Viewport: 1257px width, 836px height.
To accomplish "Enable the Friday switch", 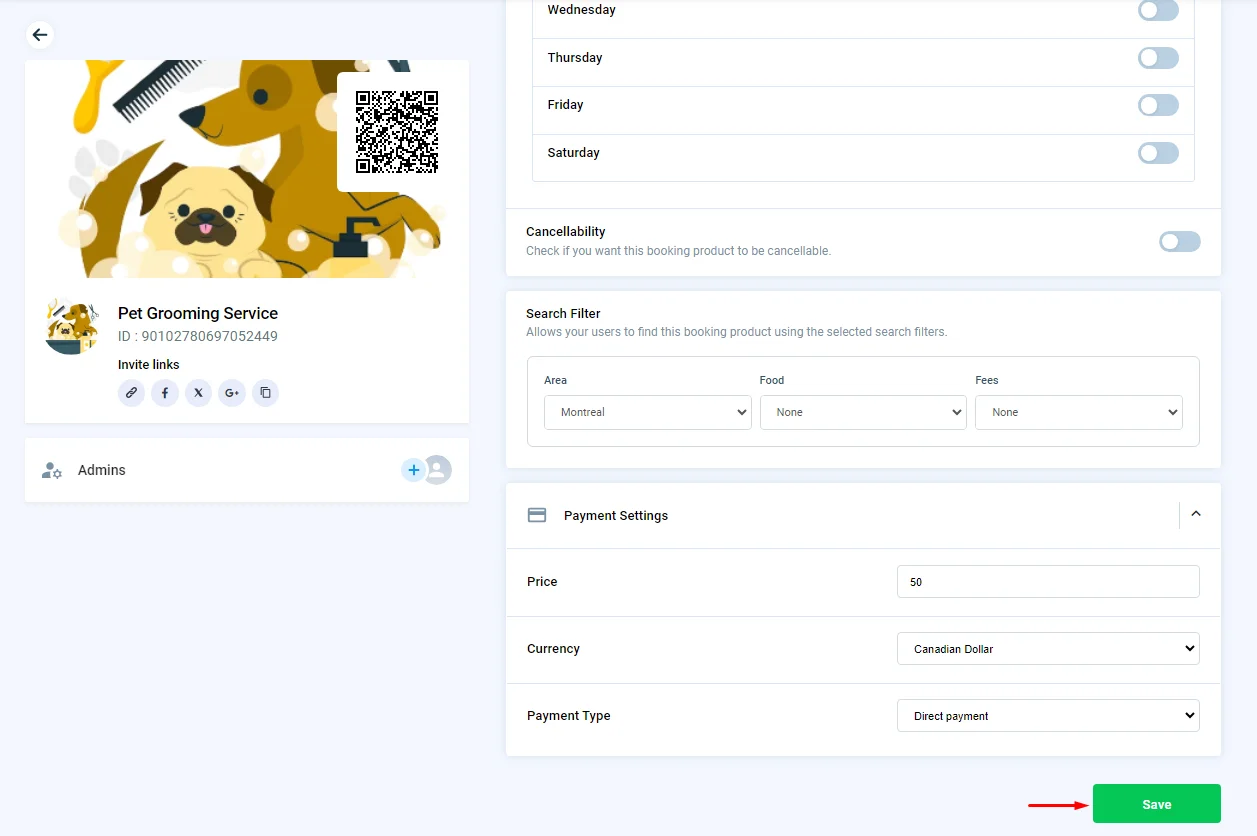I will coord(1158,105).
